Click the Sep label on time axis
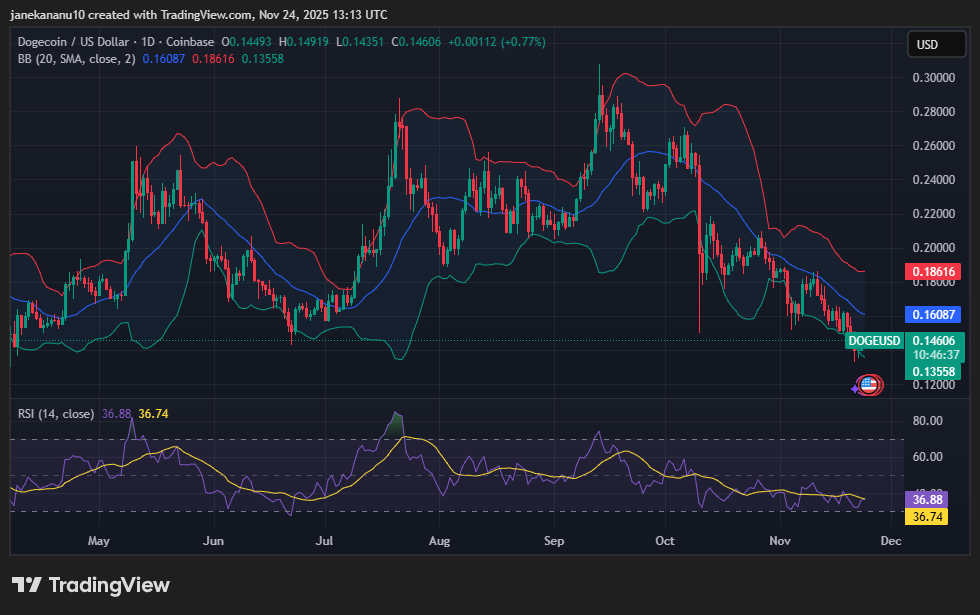Image resolution: width=980 pixels, height=615 pixels. (x=555, y=541)
